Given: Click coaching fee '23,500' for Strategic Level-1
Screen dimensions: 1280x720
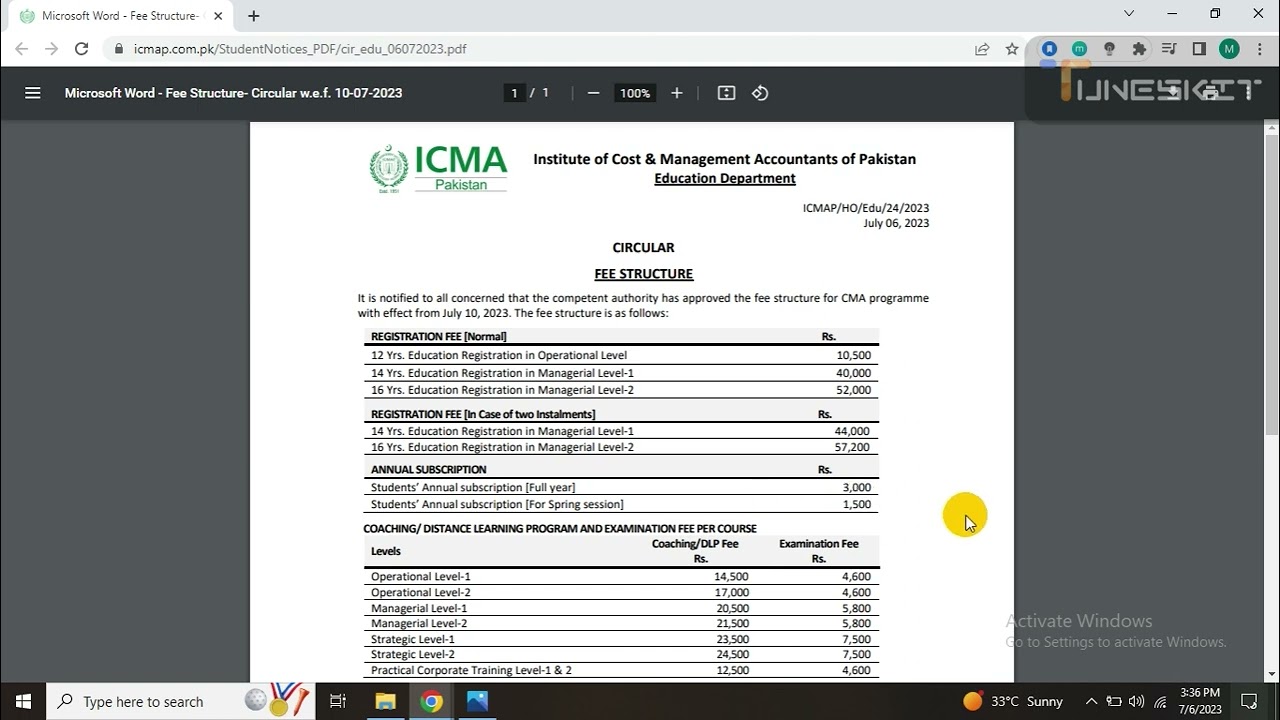Looking at the screenshot, I should (732, 639).
